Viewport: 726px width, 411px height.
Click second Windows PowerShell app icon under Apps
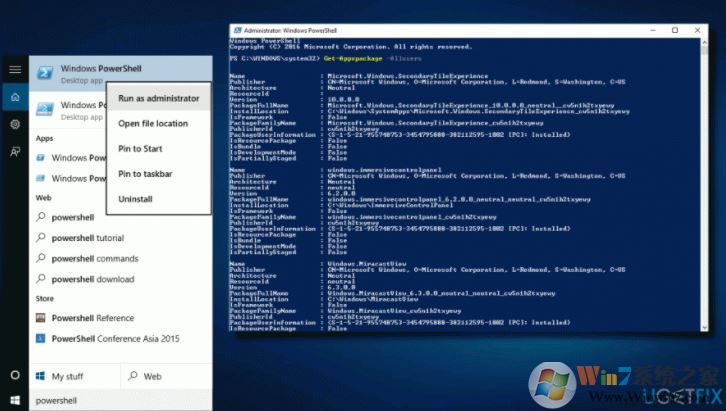(x=41, y=178)
